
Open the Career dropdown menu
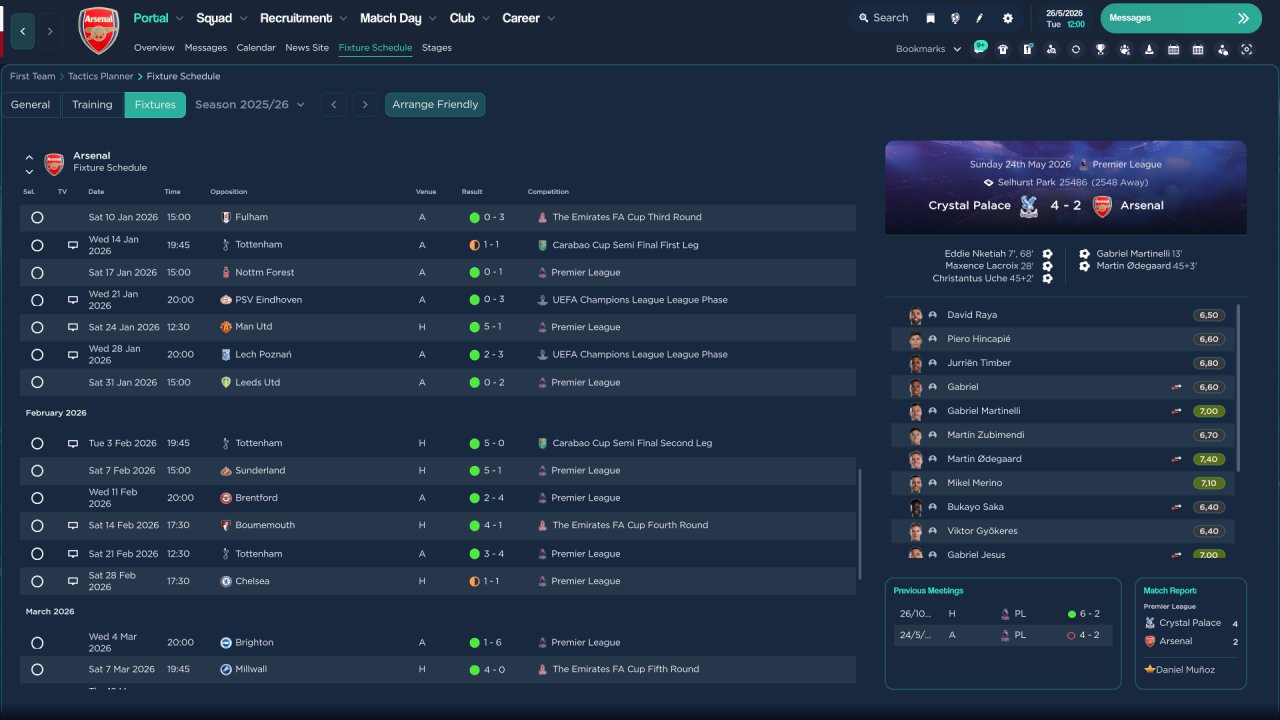tap(528, 18)
